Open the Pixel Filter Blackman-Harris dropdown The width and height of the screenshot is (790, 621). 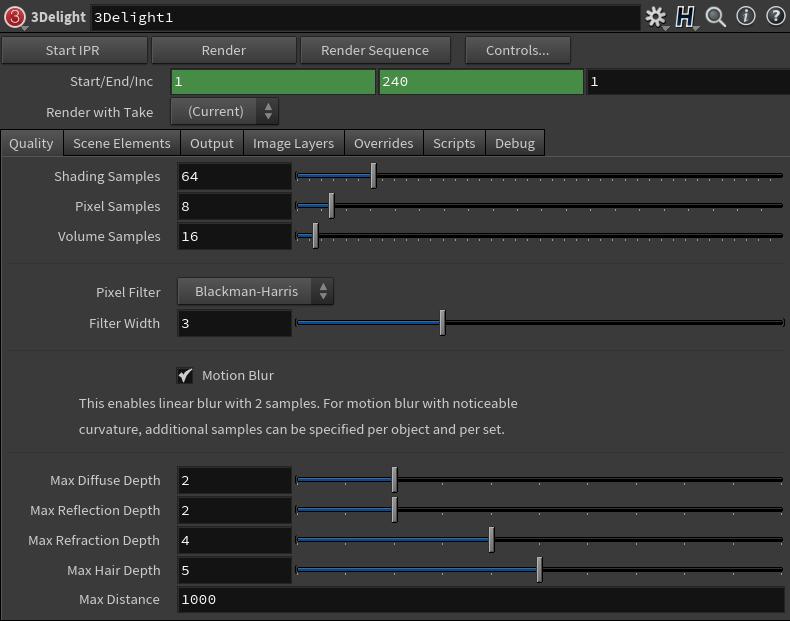coord(255,291)
